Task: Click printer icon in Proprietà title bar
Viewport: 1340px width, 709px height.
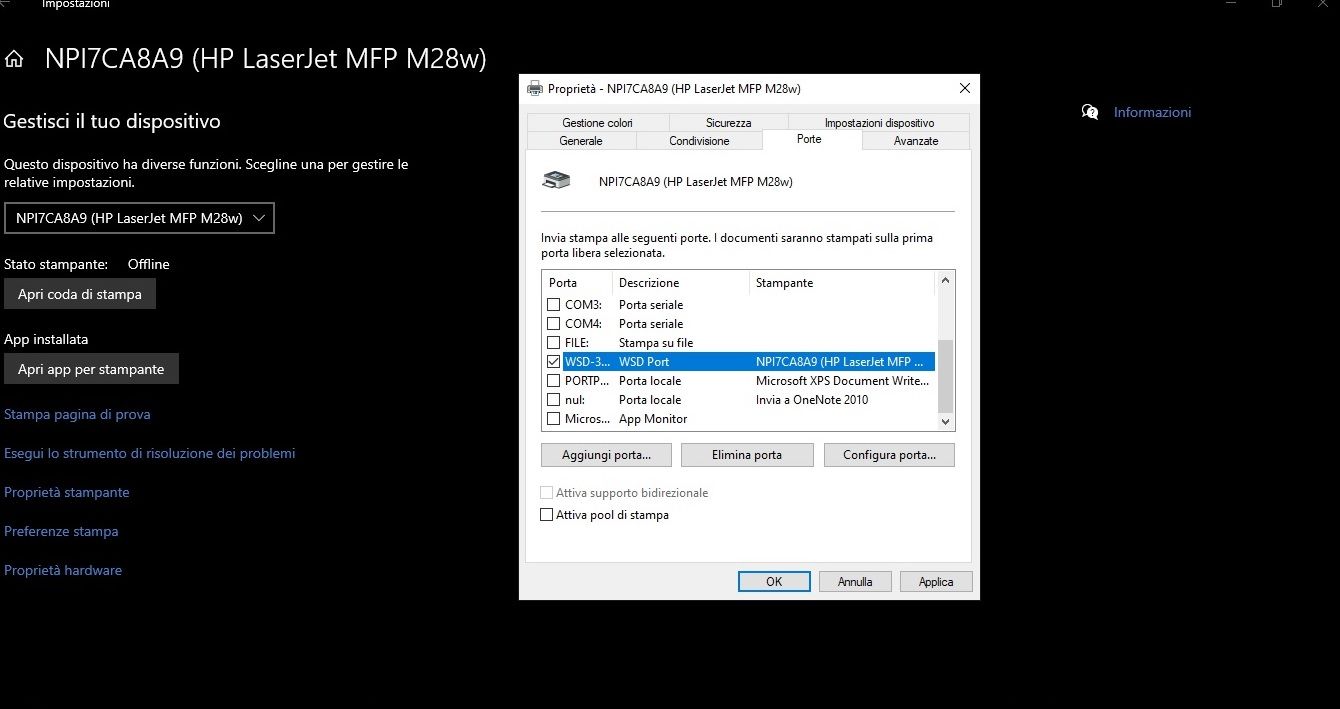Action: click(x=535, y=88)
